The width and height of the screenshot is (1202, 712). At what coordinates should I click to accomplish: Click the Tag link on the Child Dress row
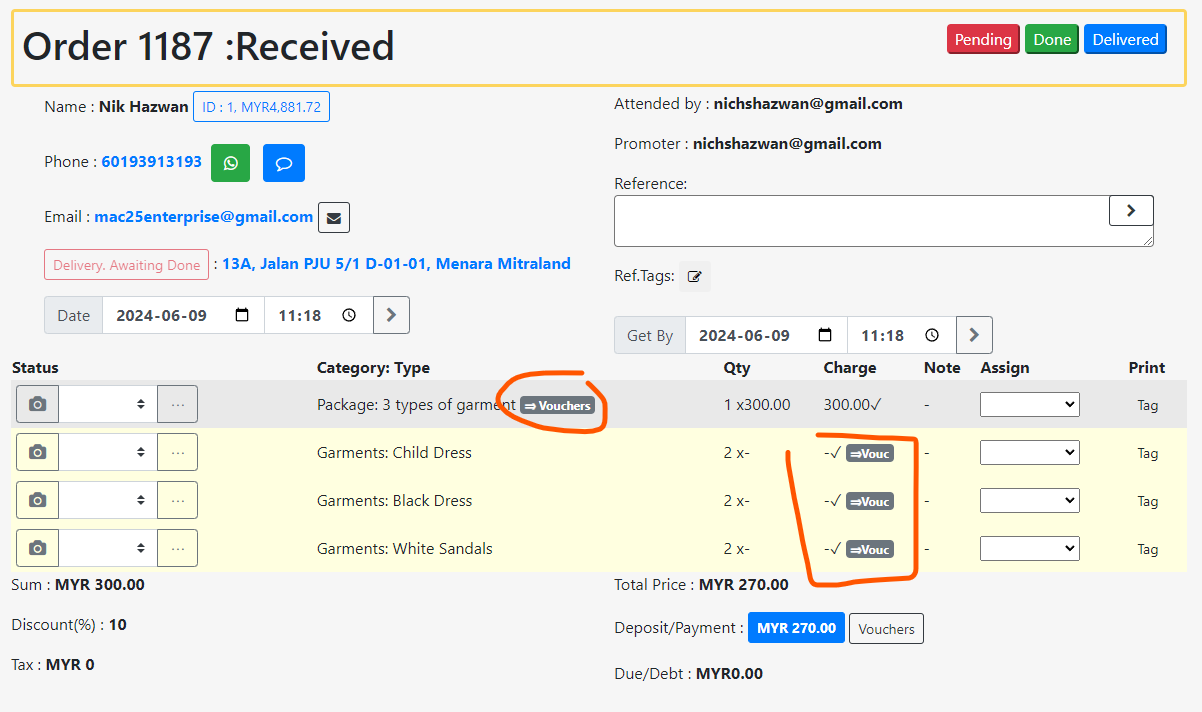(x=1147, y=452)
